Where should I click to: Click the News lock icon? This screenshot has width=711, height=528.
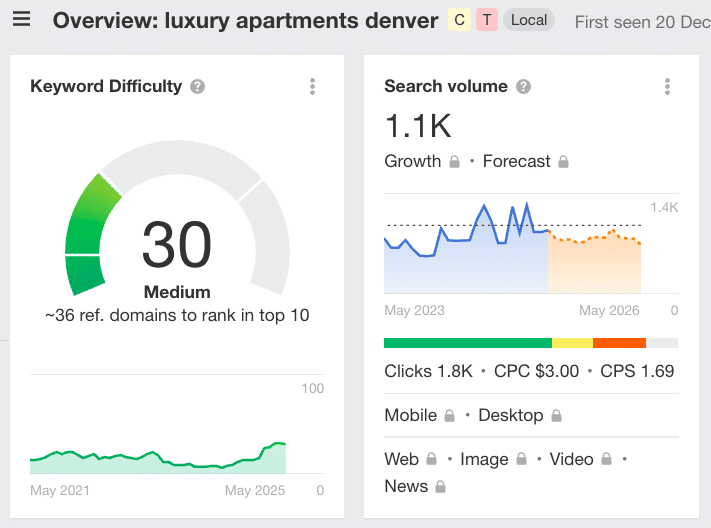(x=440, y=487)
